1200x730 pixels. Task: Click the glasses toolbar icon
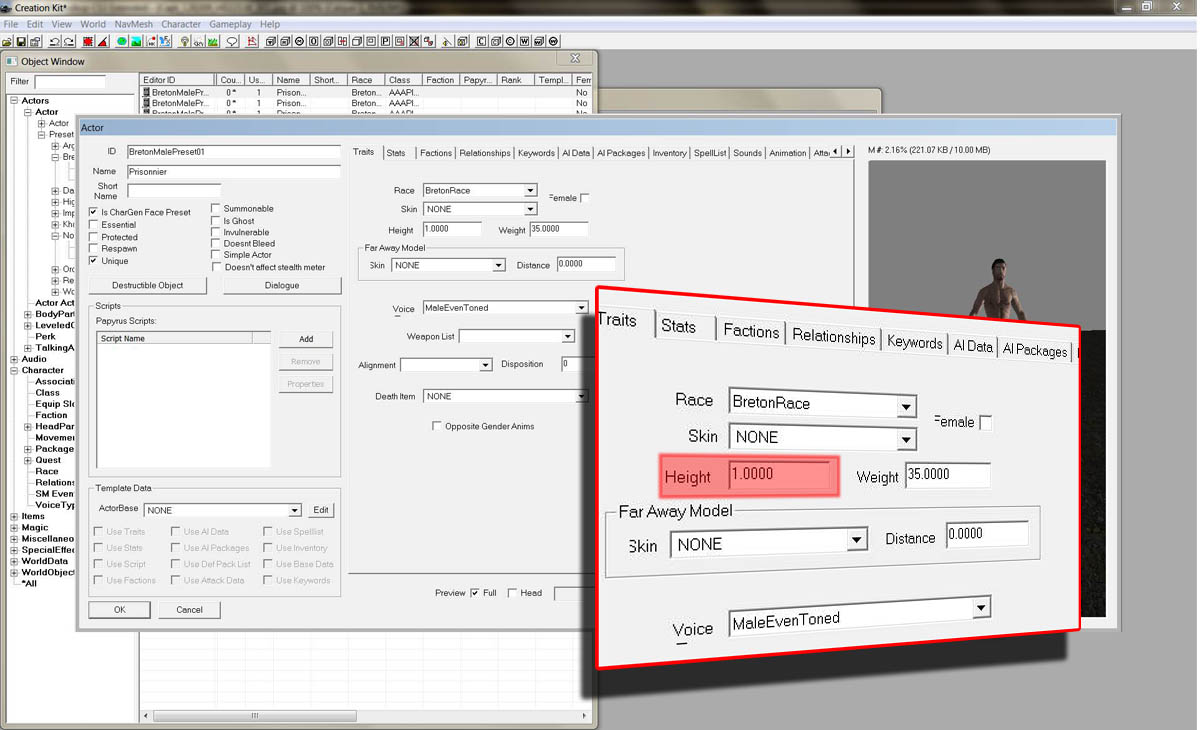(x=199, y=42)
